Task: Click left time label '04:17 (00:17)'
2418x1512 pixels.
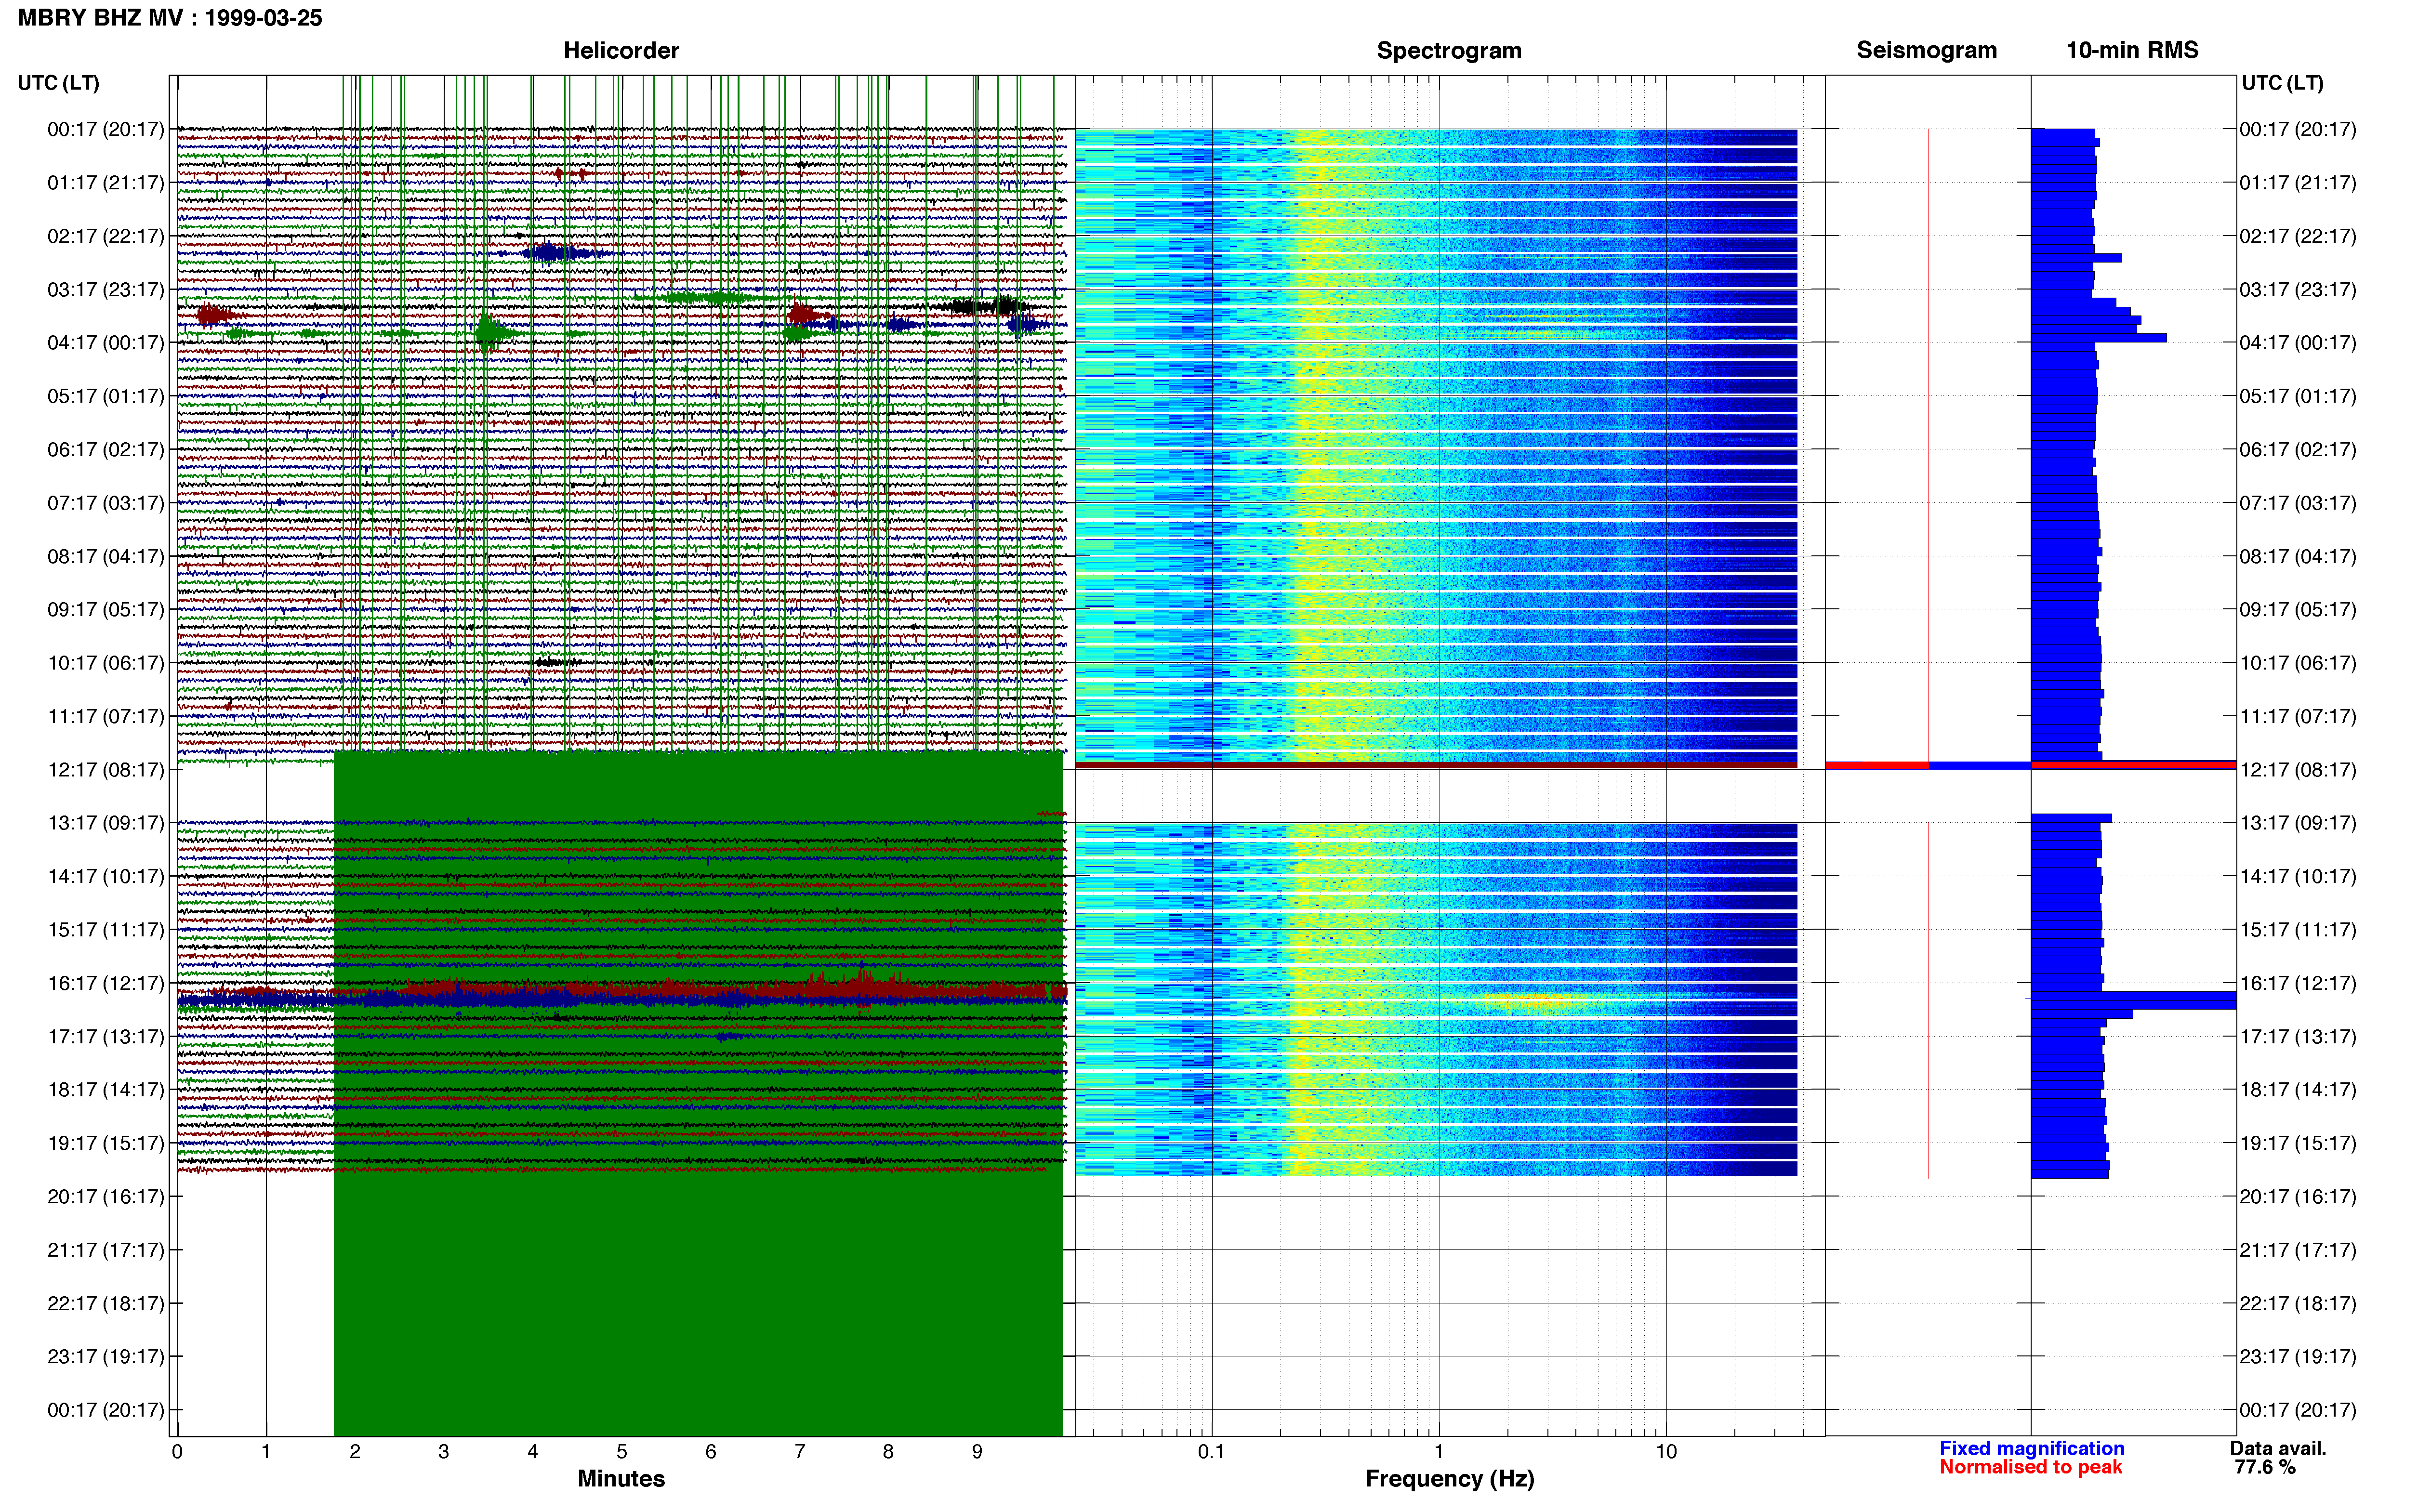Action: [106, 343]
